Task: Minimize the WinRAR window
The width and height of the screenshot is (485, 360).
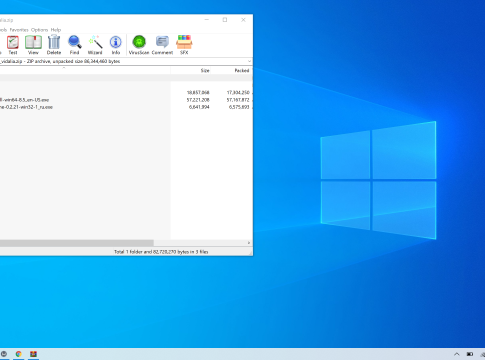Action: pos(207,20)
